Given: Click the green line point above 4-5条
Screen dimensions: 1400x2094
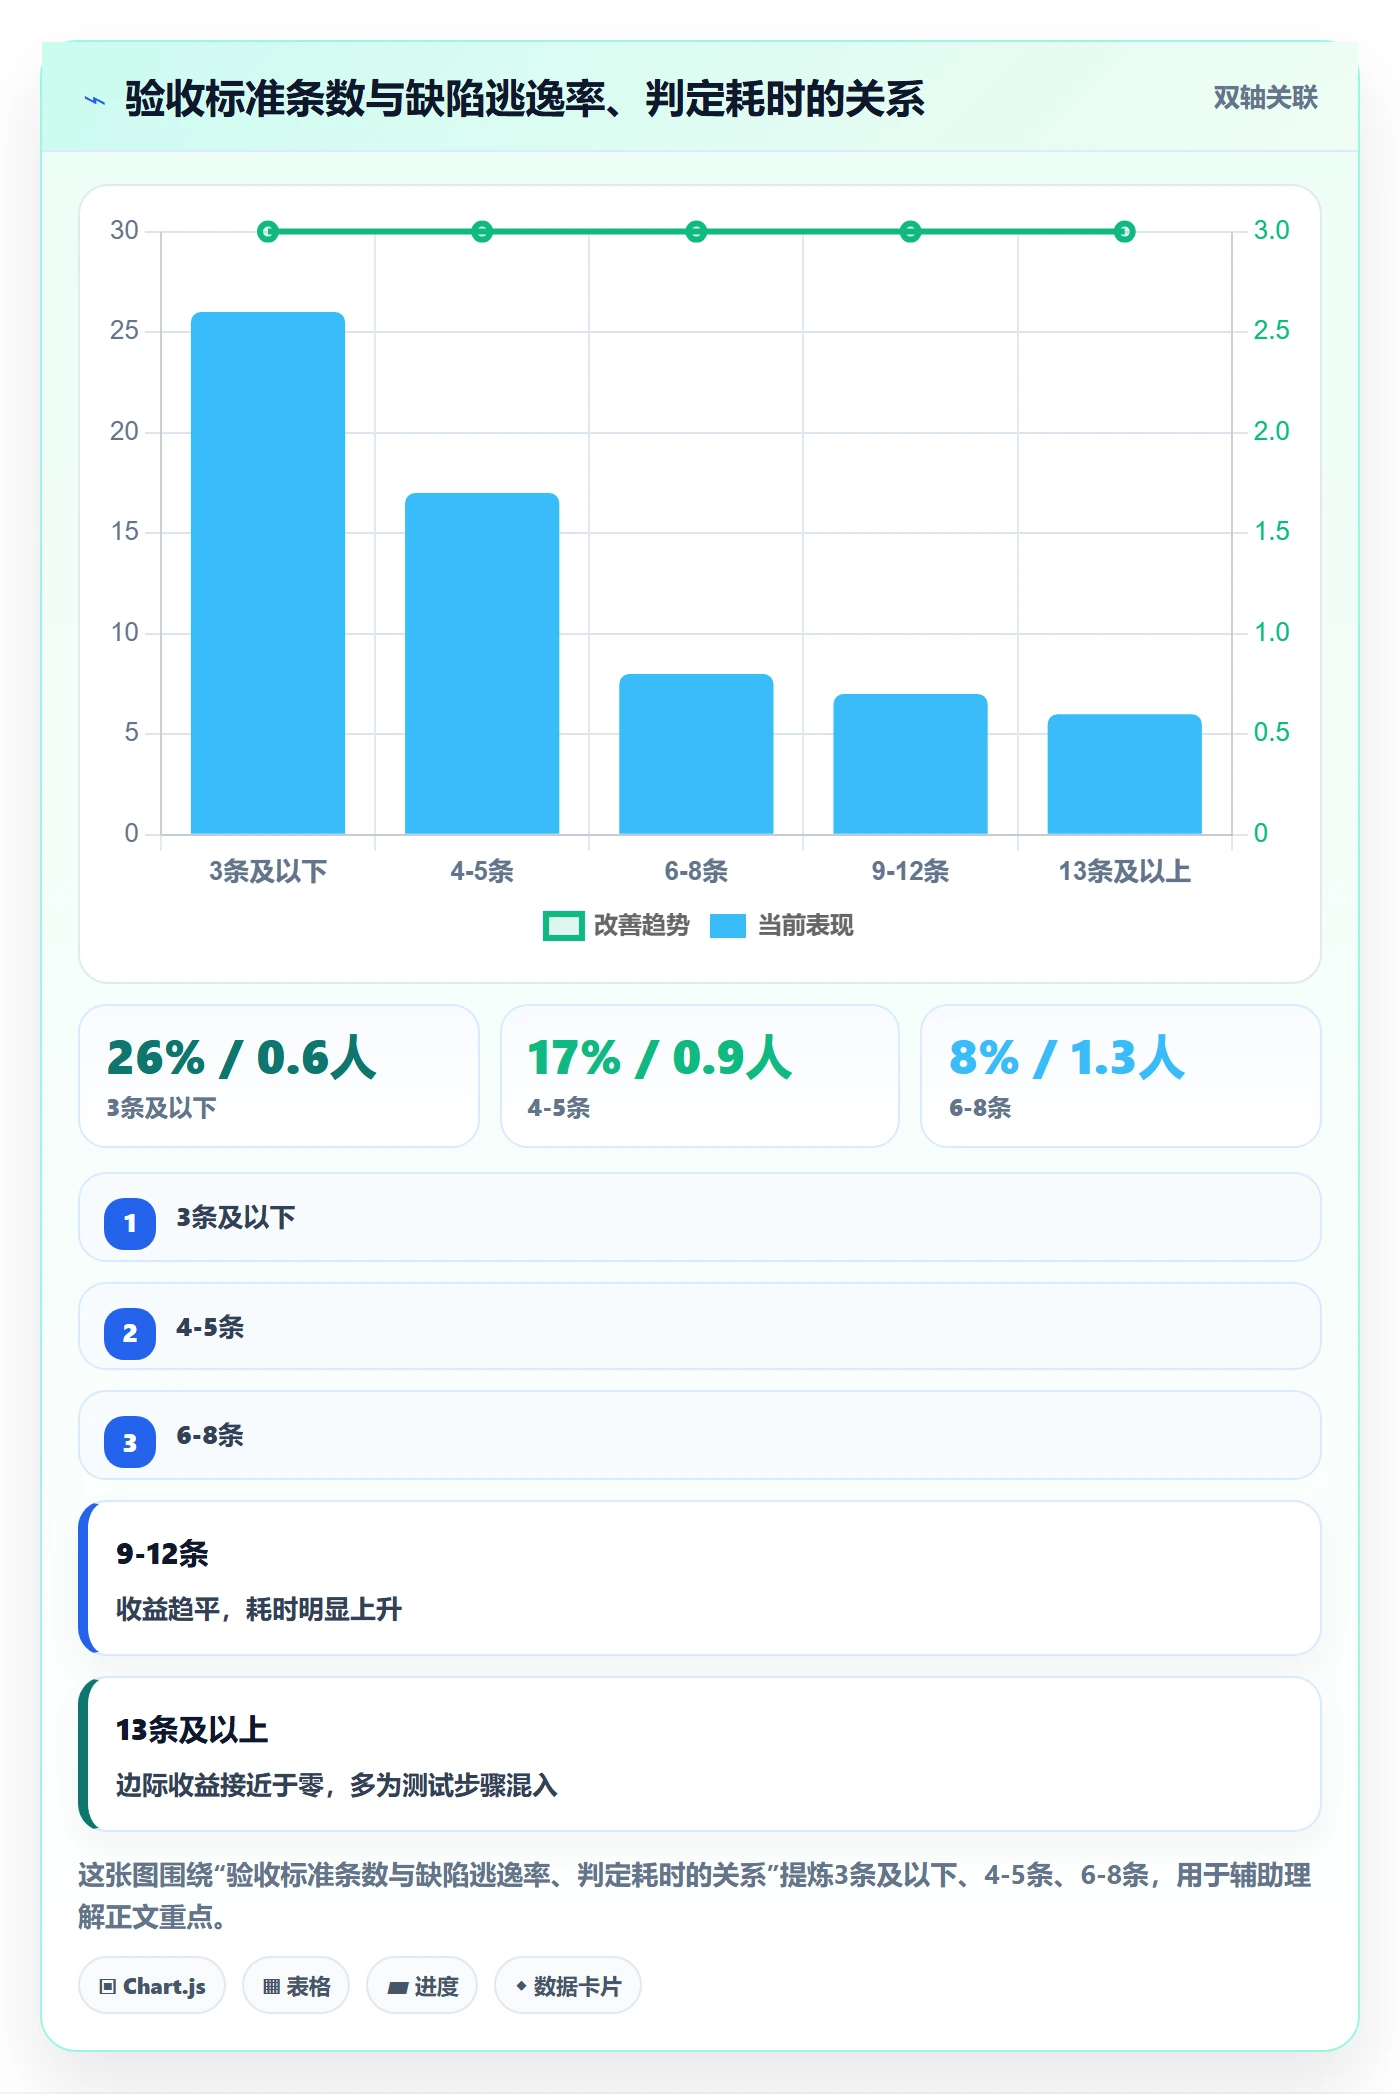Looking at the screenshot, I should [x=482, y=232].
